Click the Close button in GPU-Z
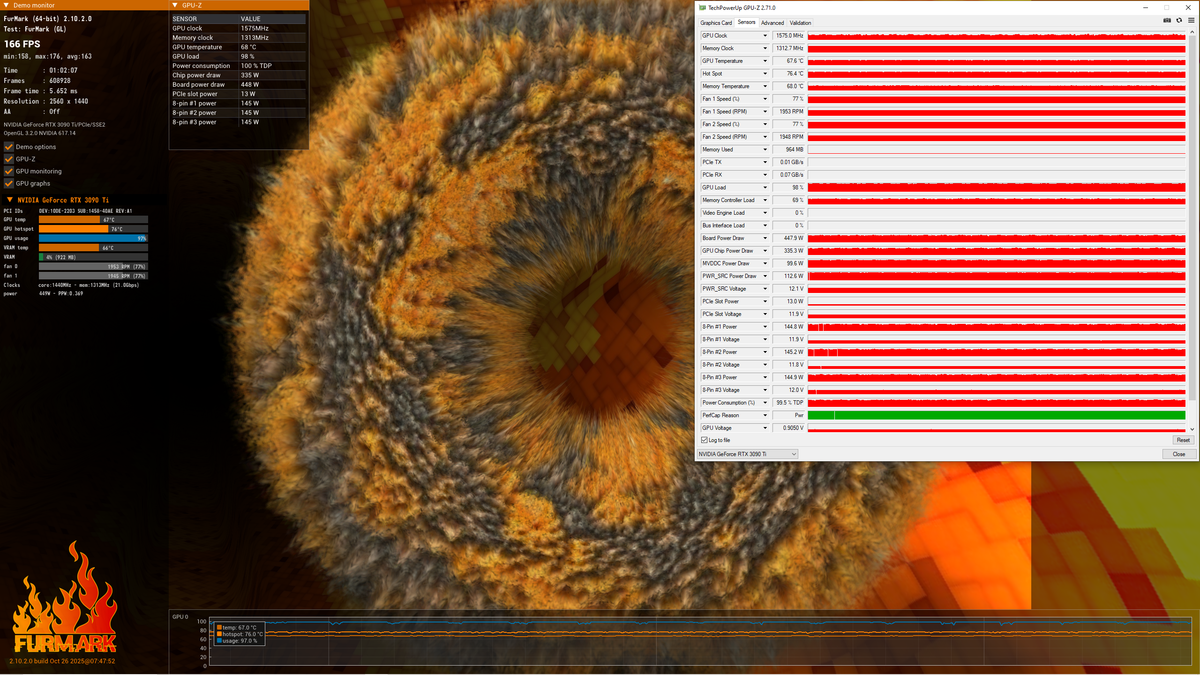The image size is (1200, 675). [1179, 454]
